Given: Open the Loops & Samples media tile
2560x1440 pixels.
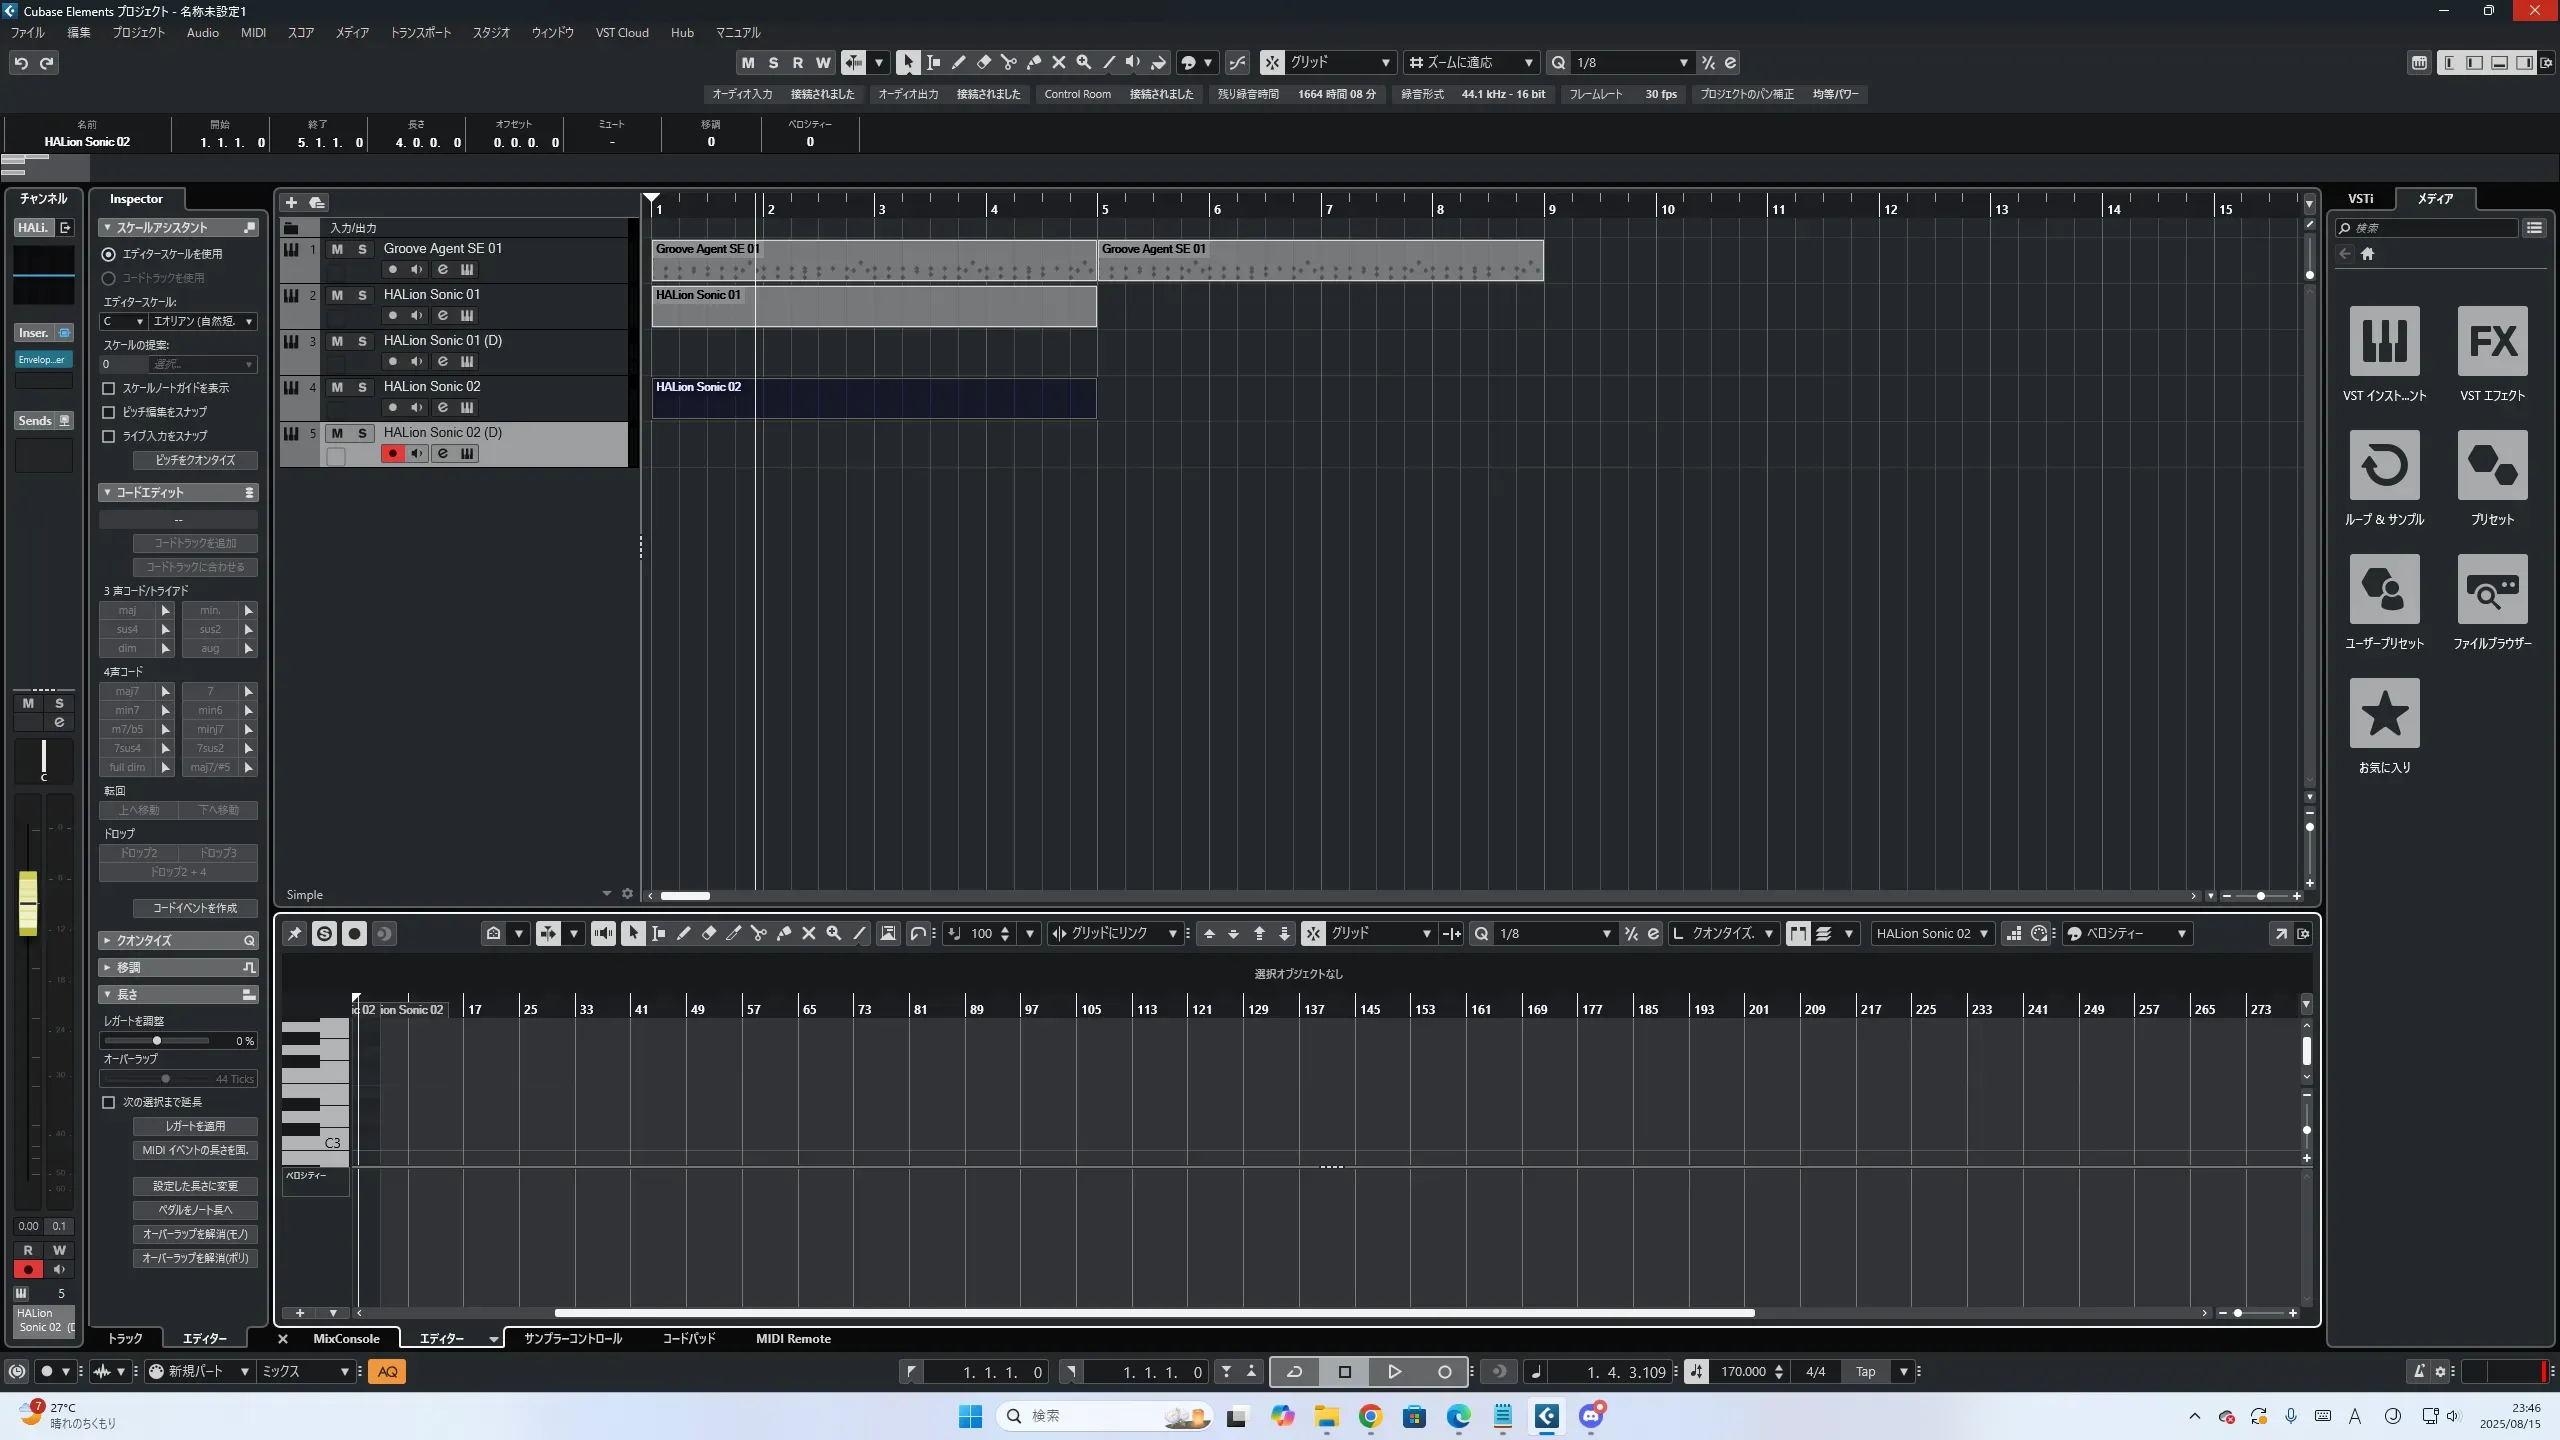Looking at the screenshot, I should coord(2384,465).
